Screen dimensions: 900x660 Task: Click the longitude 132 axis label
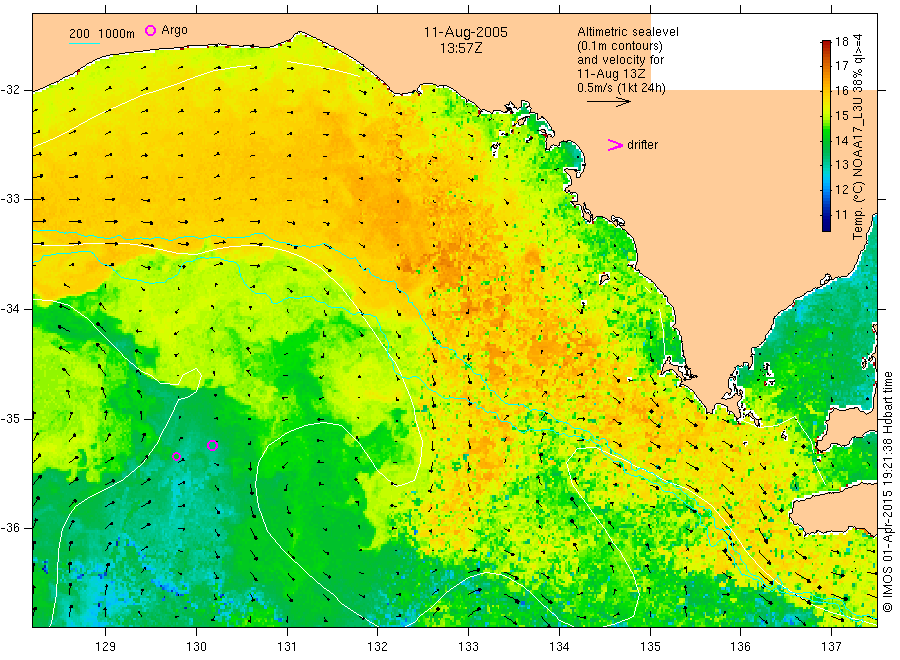378,647
